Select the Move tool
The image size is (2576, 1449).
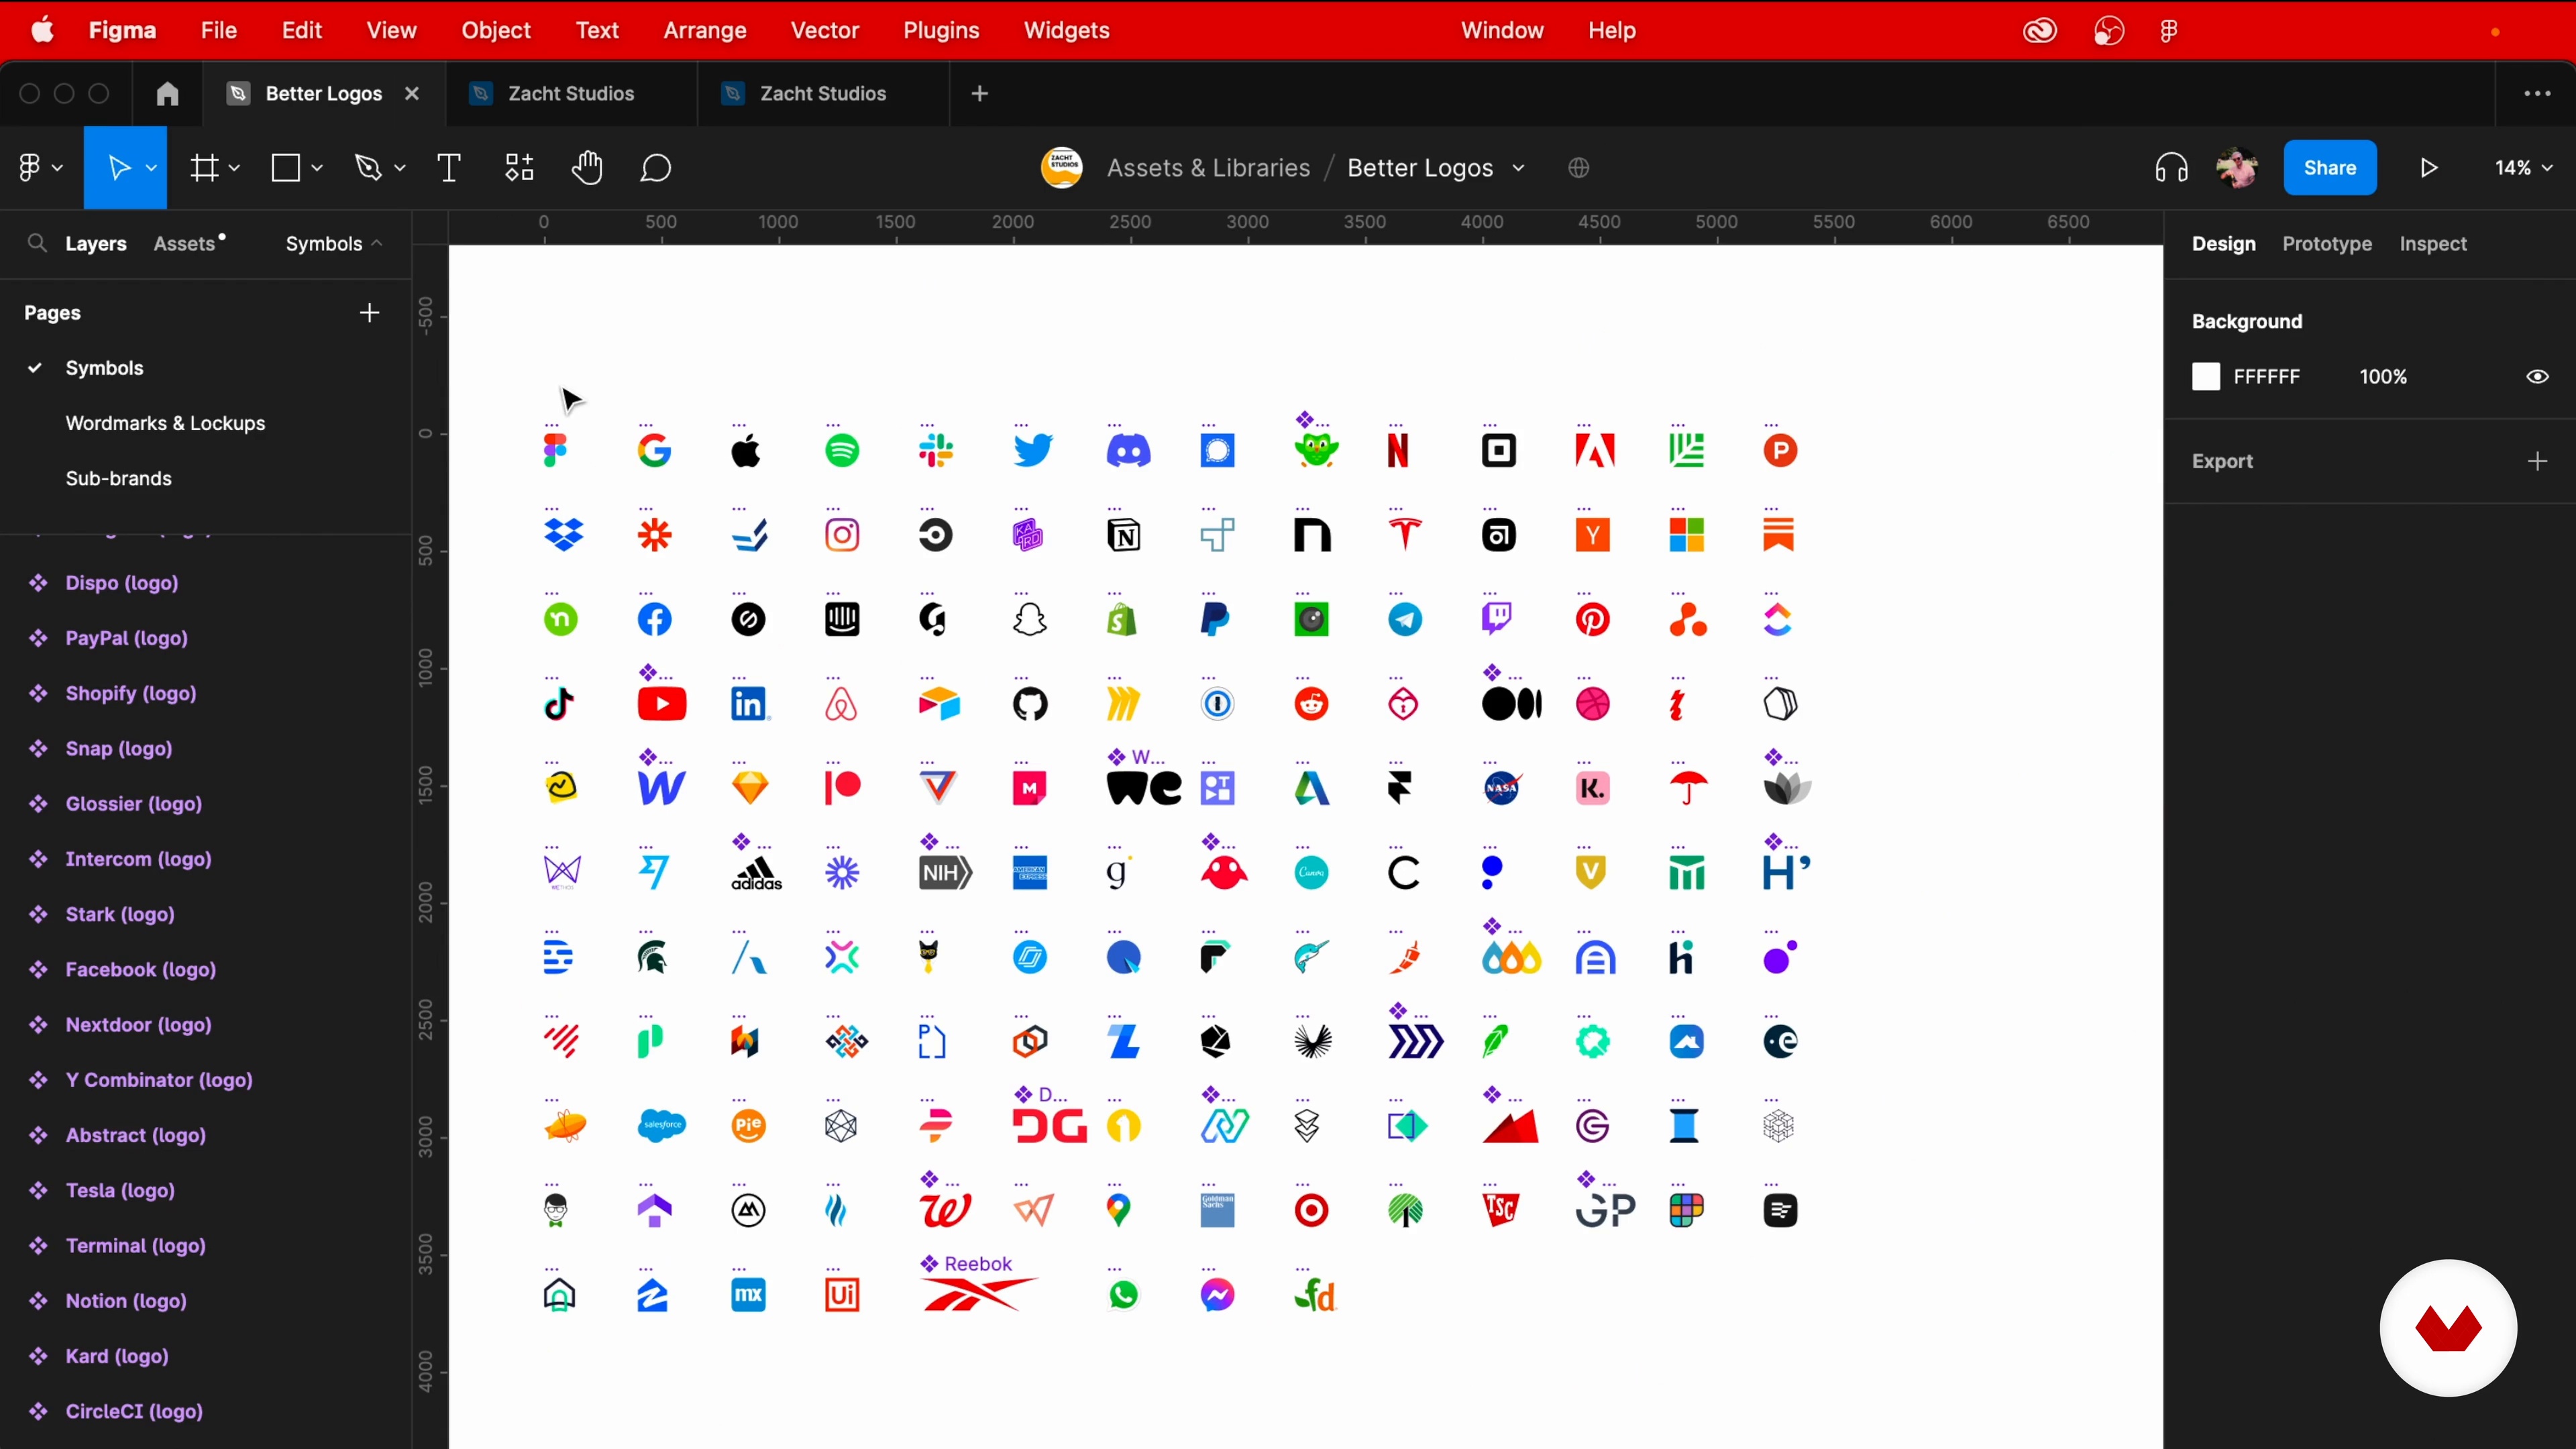(x=119, y=168)
